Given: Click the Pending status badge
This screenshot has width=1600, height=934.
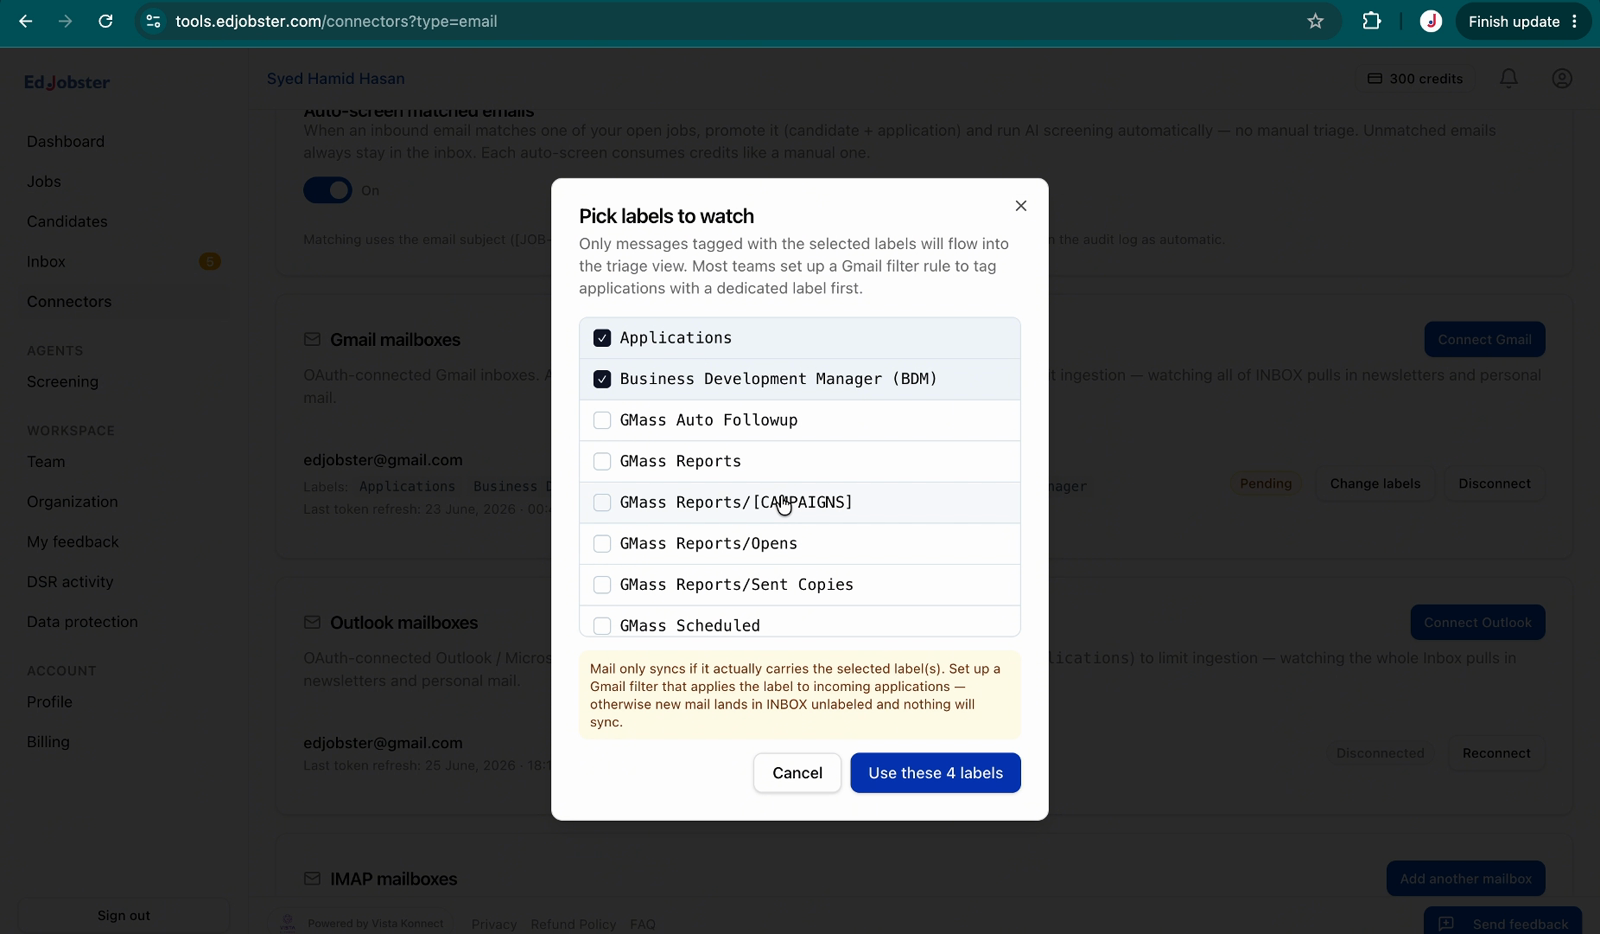Looking at the screenshot, I should pyautogui.click(x=1266, y=483).
